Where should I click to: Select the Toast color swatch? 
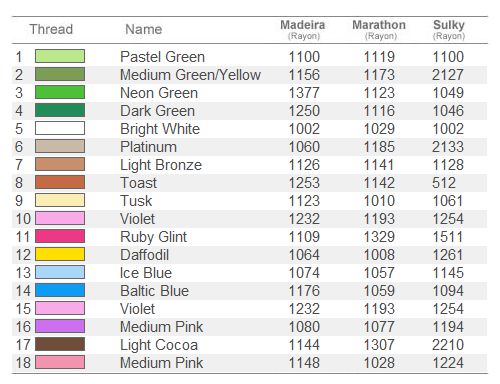(x=60, y=182)
